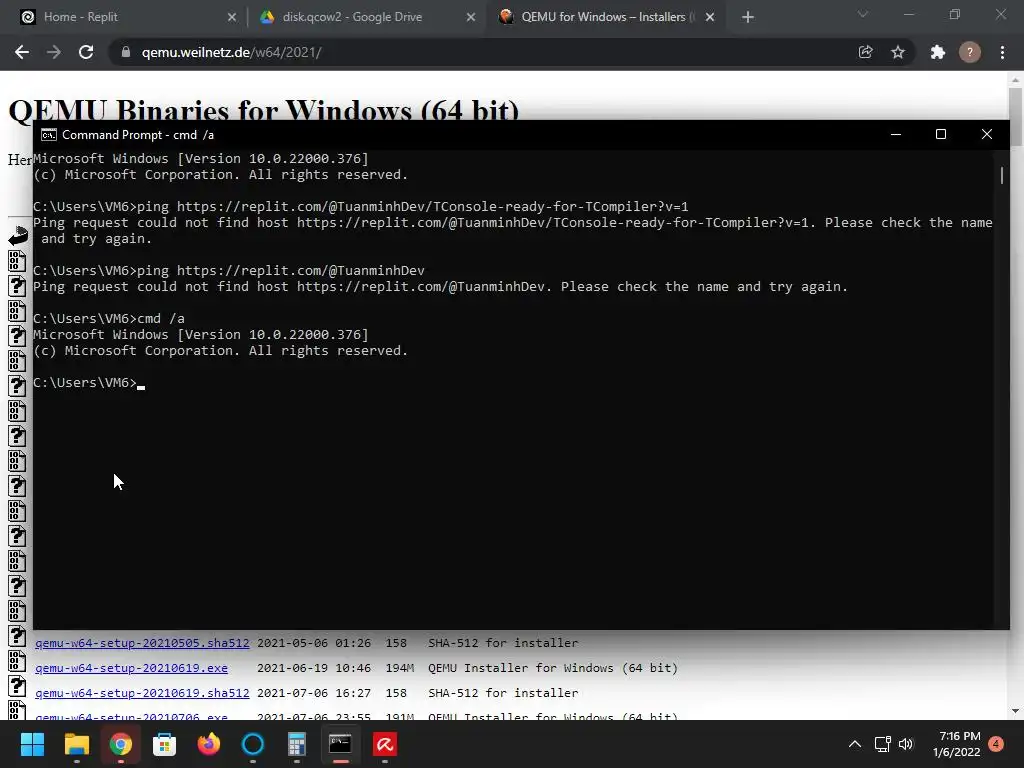Open network status tray icon
Image resolution: width=1024 pixels, height=768 pixels.
pos(882,744)
